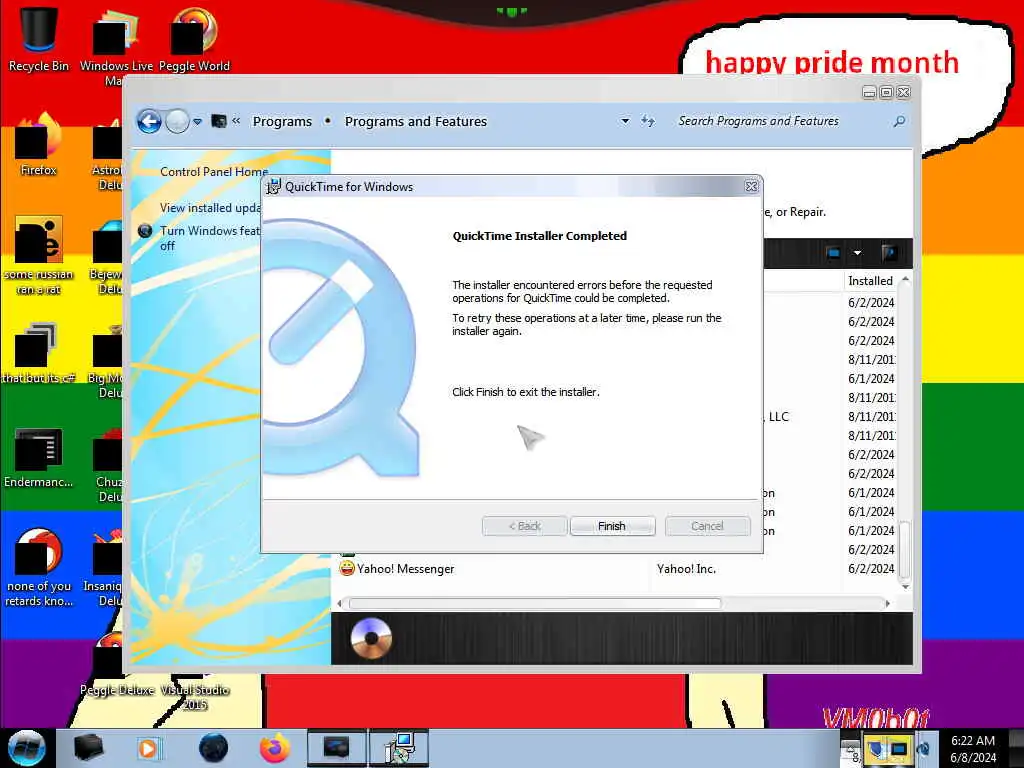This screenshot has height=768, width=1024.
Task: Click the horizontal scroll left arrow
Action: pyautogui.click(x=339, y=603)
